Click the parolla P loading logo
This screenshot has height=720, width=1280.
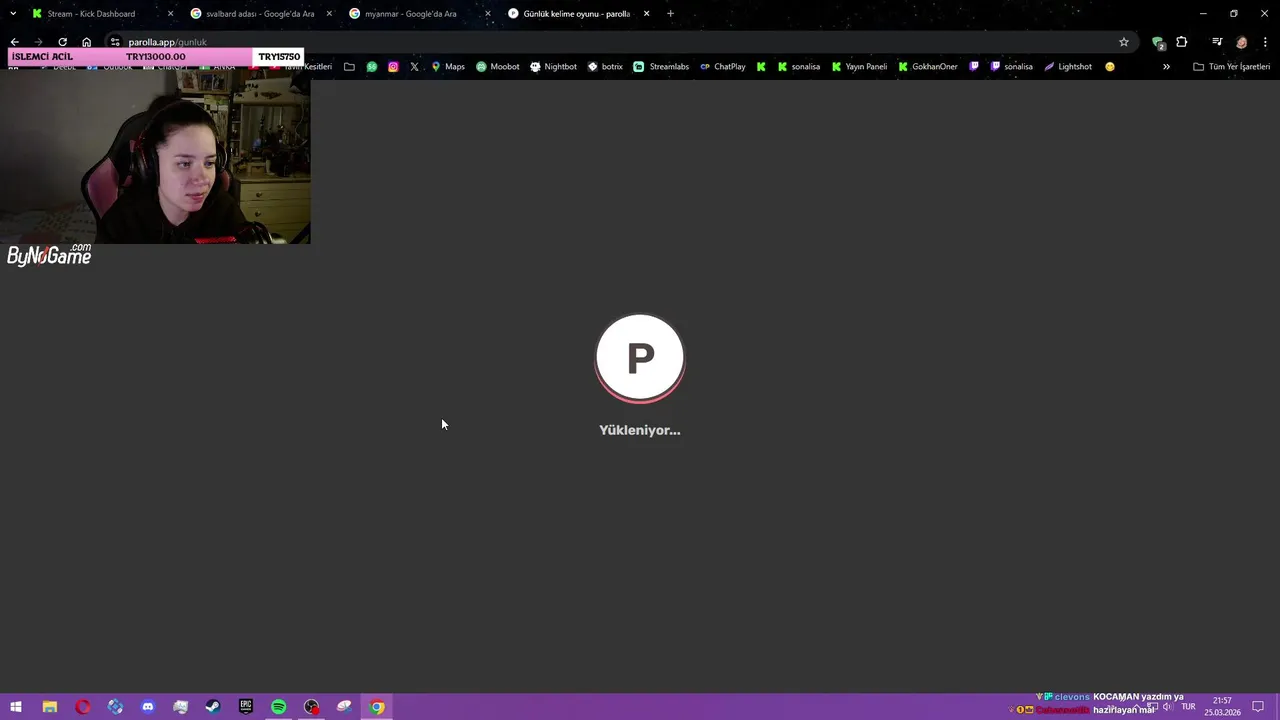640,358
